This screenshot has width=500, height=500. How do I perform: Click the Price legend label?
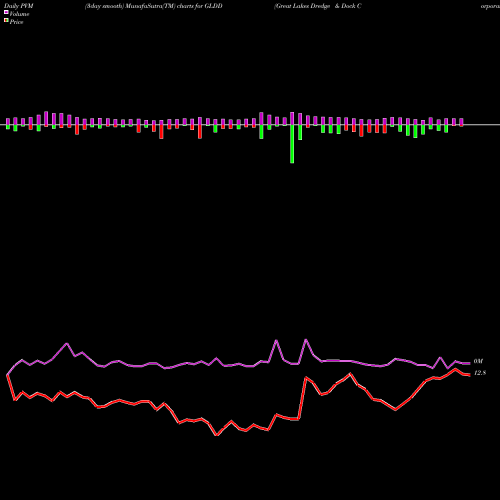(x=16, y=22)
